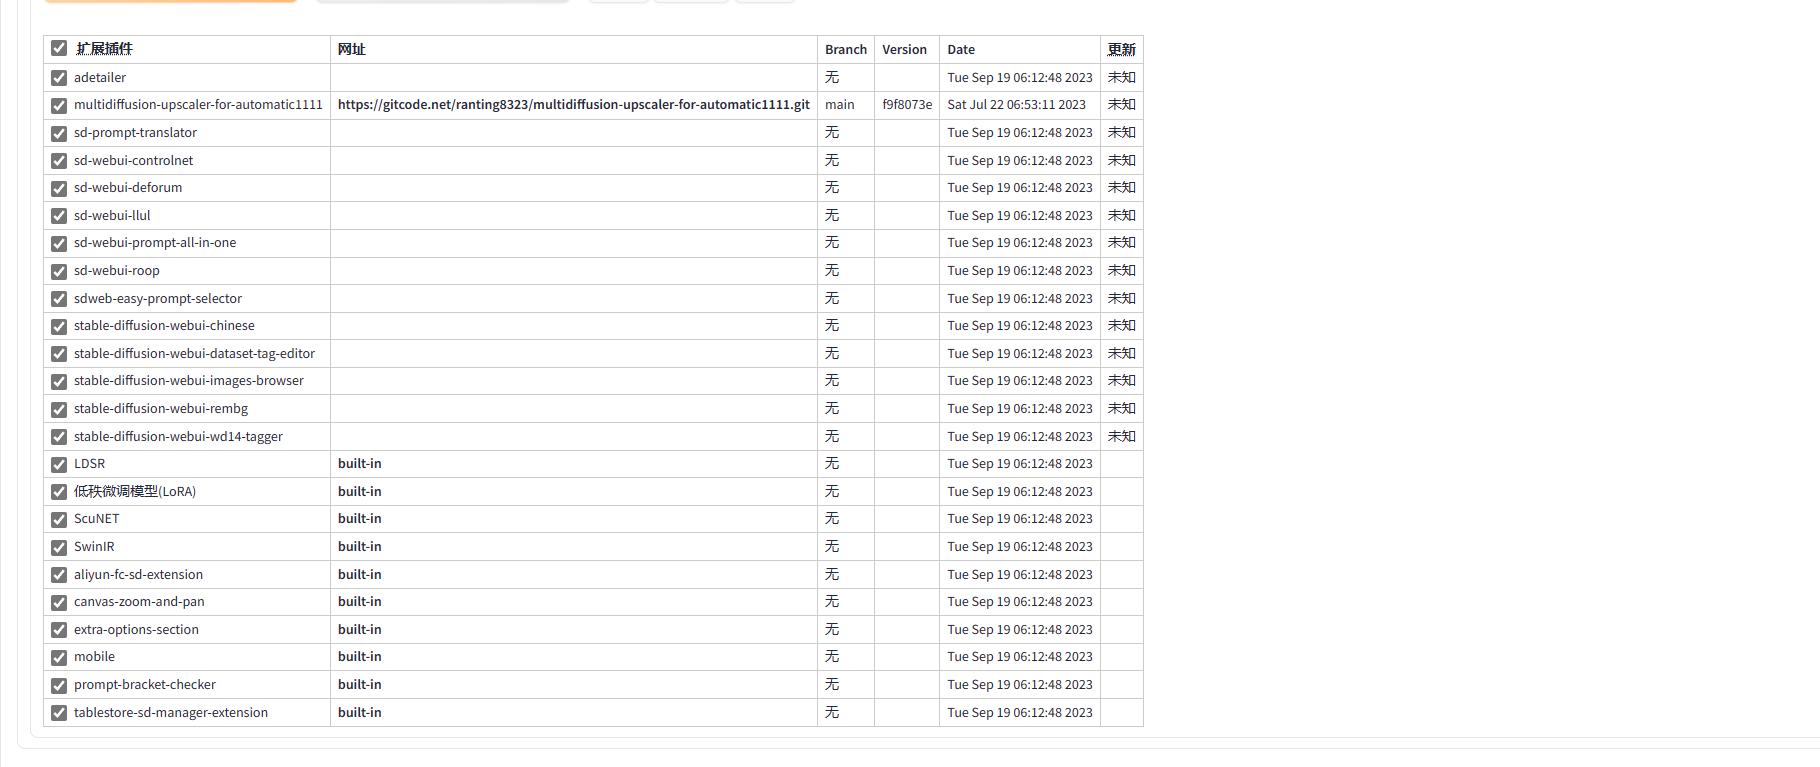Disable the SwinIR extension checkbox
This screenshot has width=1820, height=767.
[59, 547]
